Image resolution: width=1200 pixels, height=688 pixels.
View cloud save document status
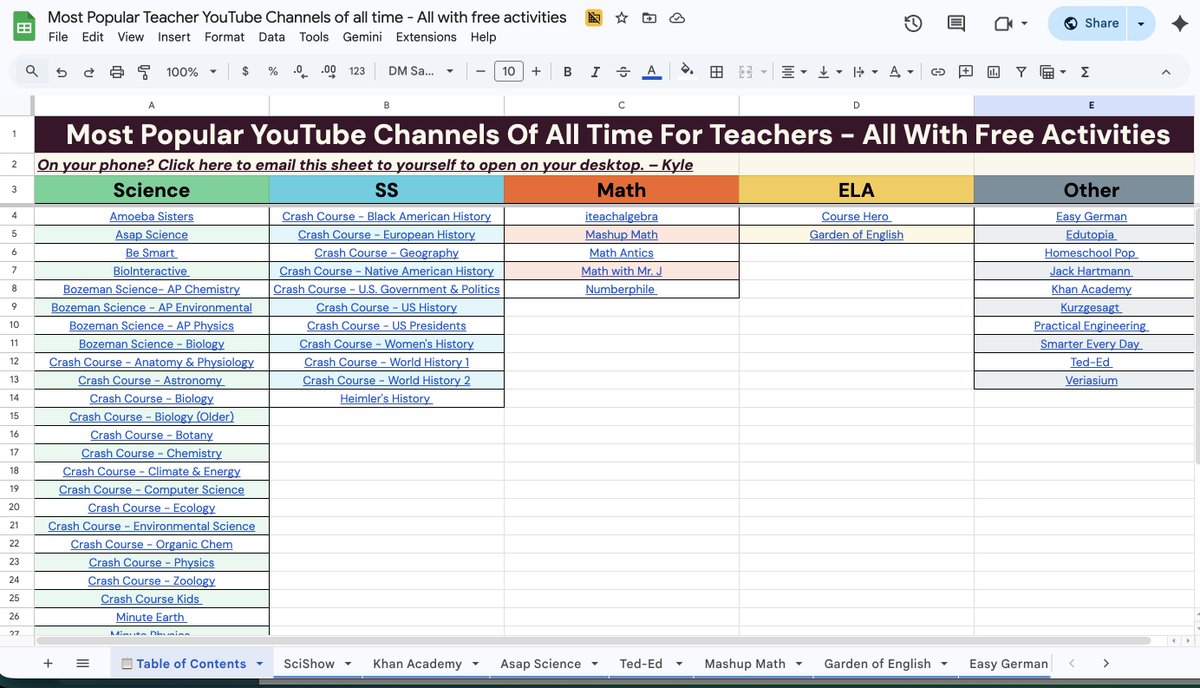677,18
